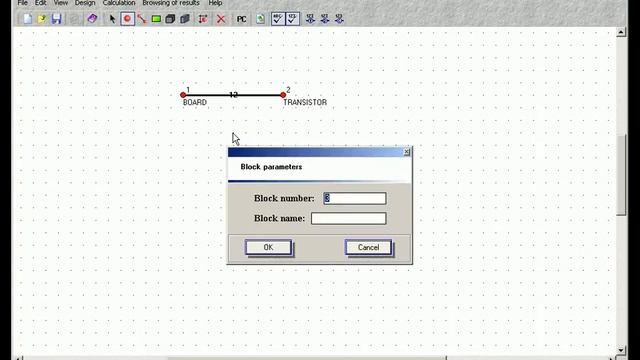This screenshot has width=640, height=360.
Task: Click the New file toolbar icon
Action: [27, 19]
